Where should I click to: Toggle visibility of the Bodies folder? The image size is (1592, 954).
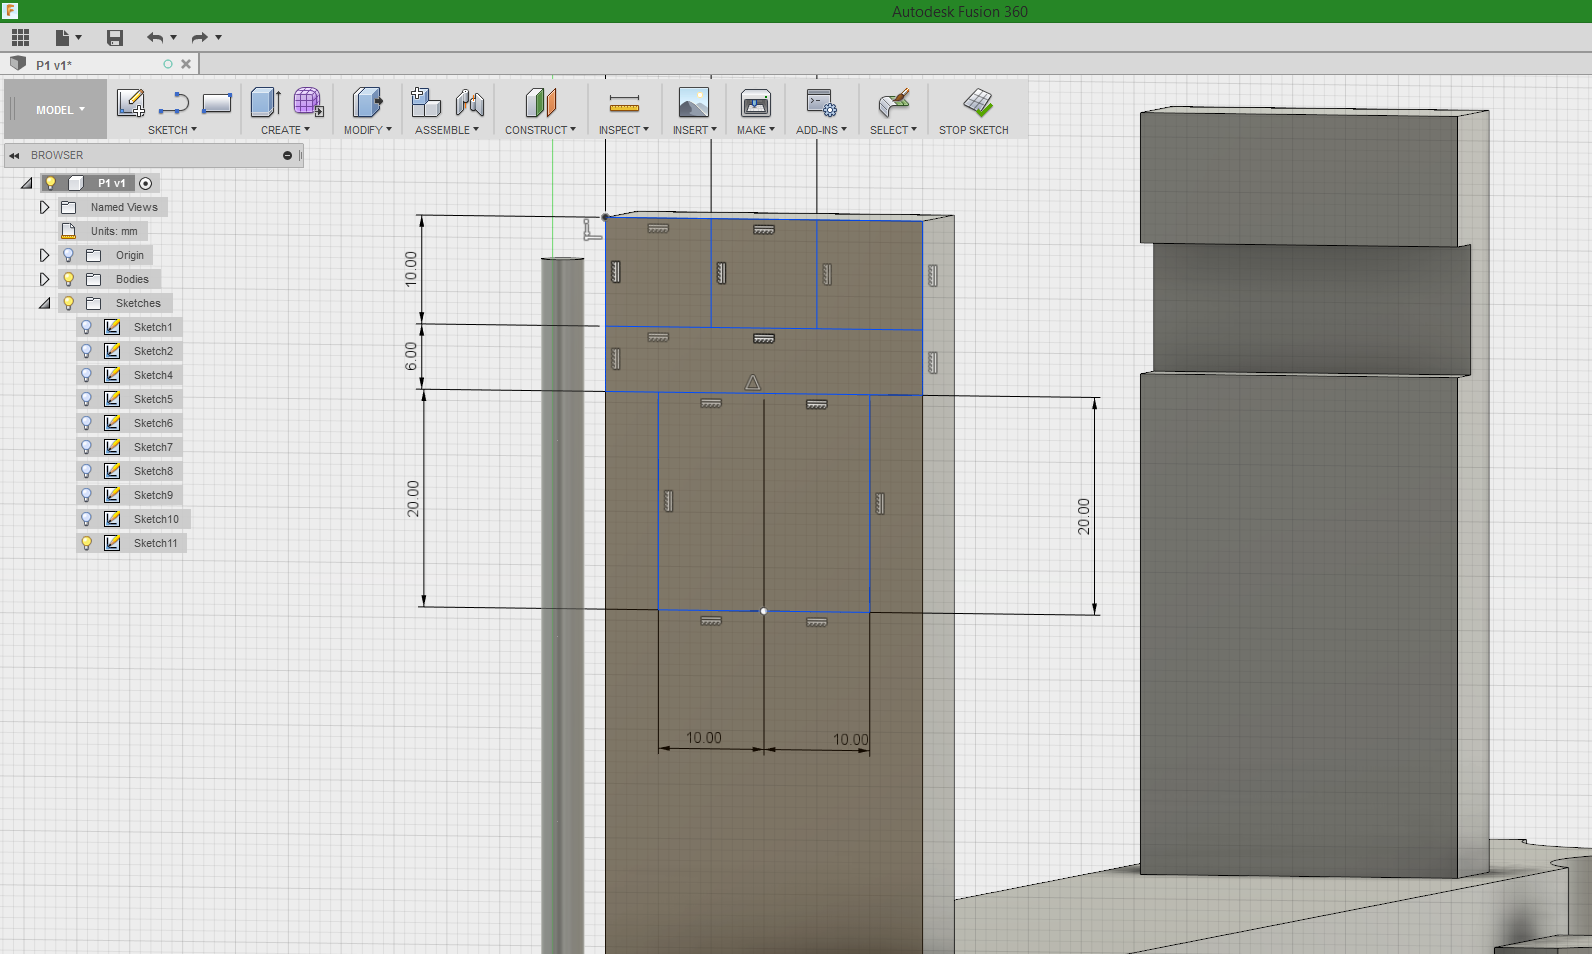pos(68,279)
